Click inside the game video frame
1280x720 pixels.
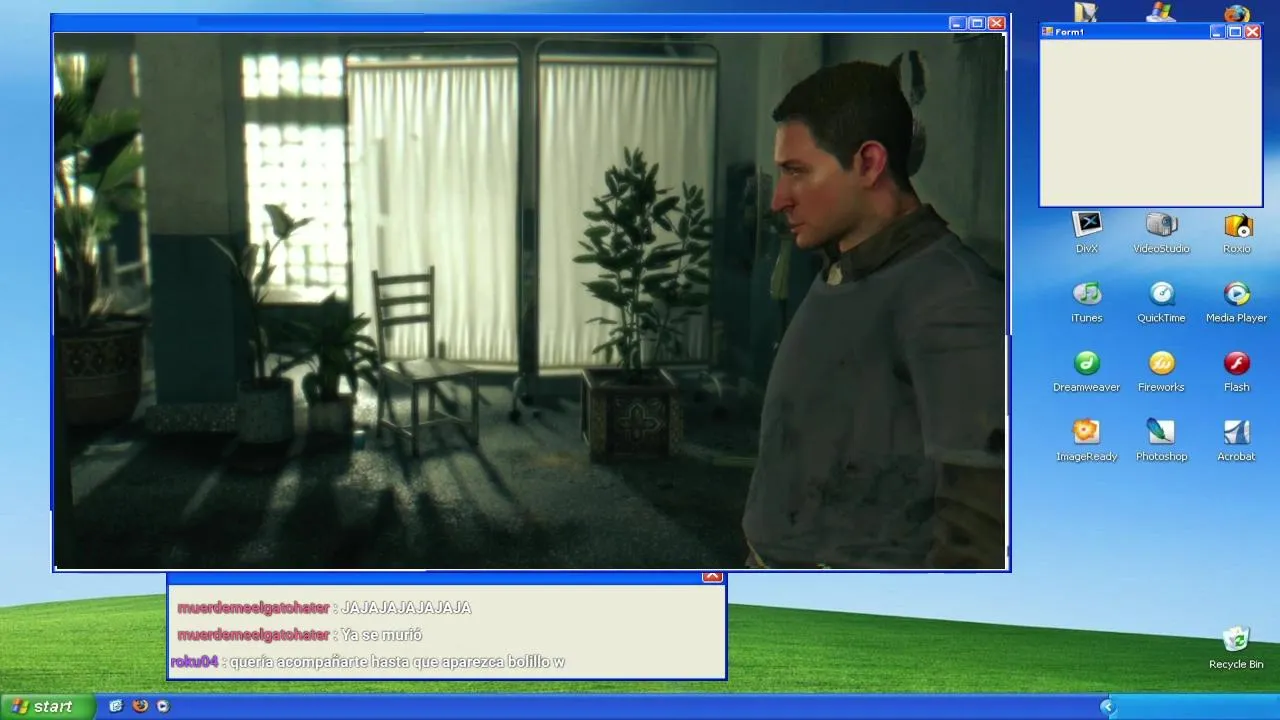tap(530, 300)
